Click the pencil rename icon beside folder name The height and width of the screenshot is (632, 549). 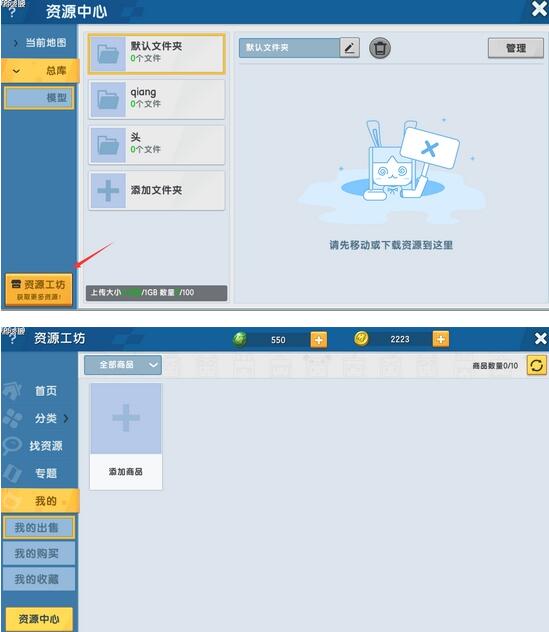coord(349,48)
